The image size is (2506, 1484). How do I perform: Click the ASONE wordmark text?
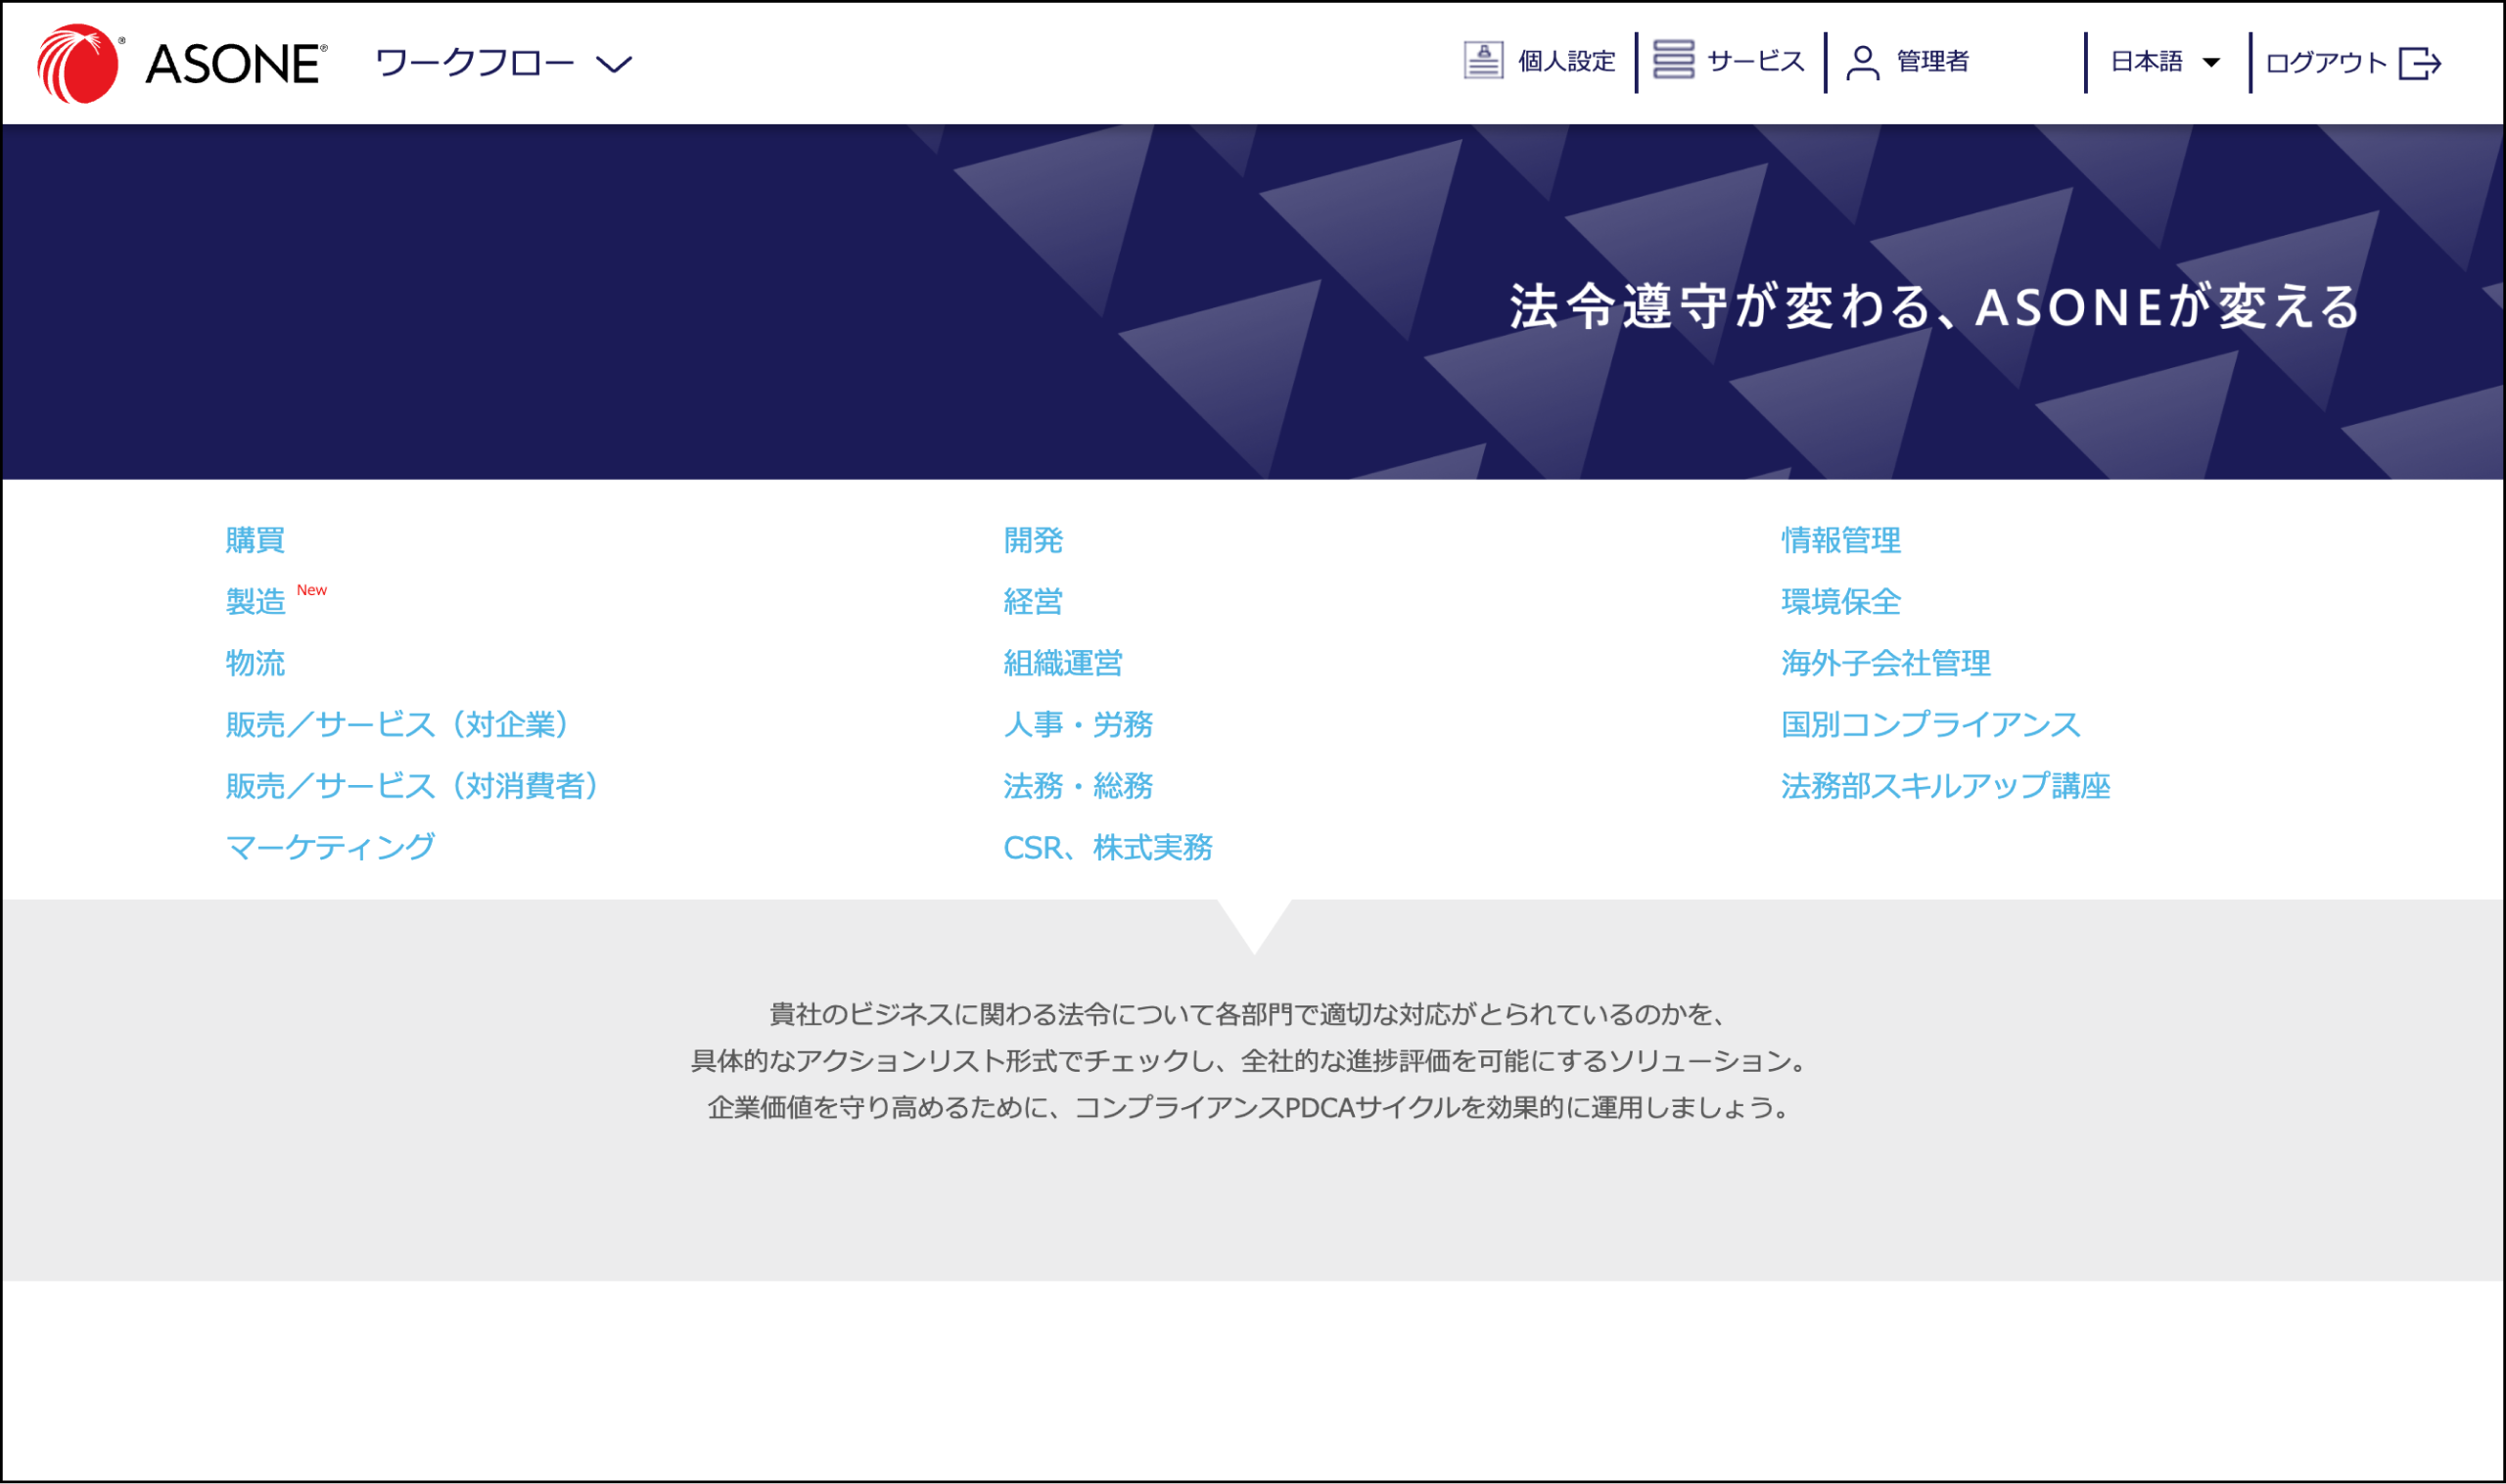point(236,64)
